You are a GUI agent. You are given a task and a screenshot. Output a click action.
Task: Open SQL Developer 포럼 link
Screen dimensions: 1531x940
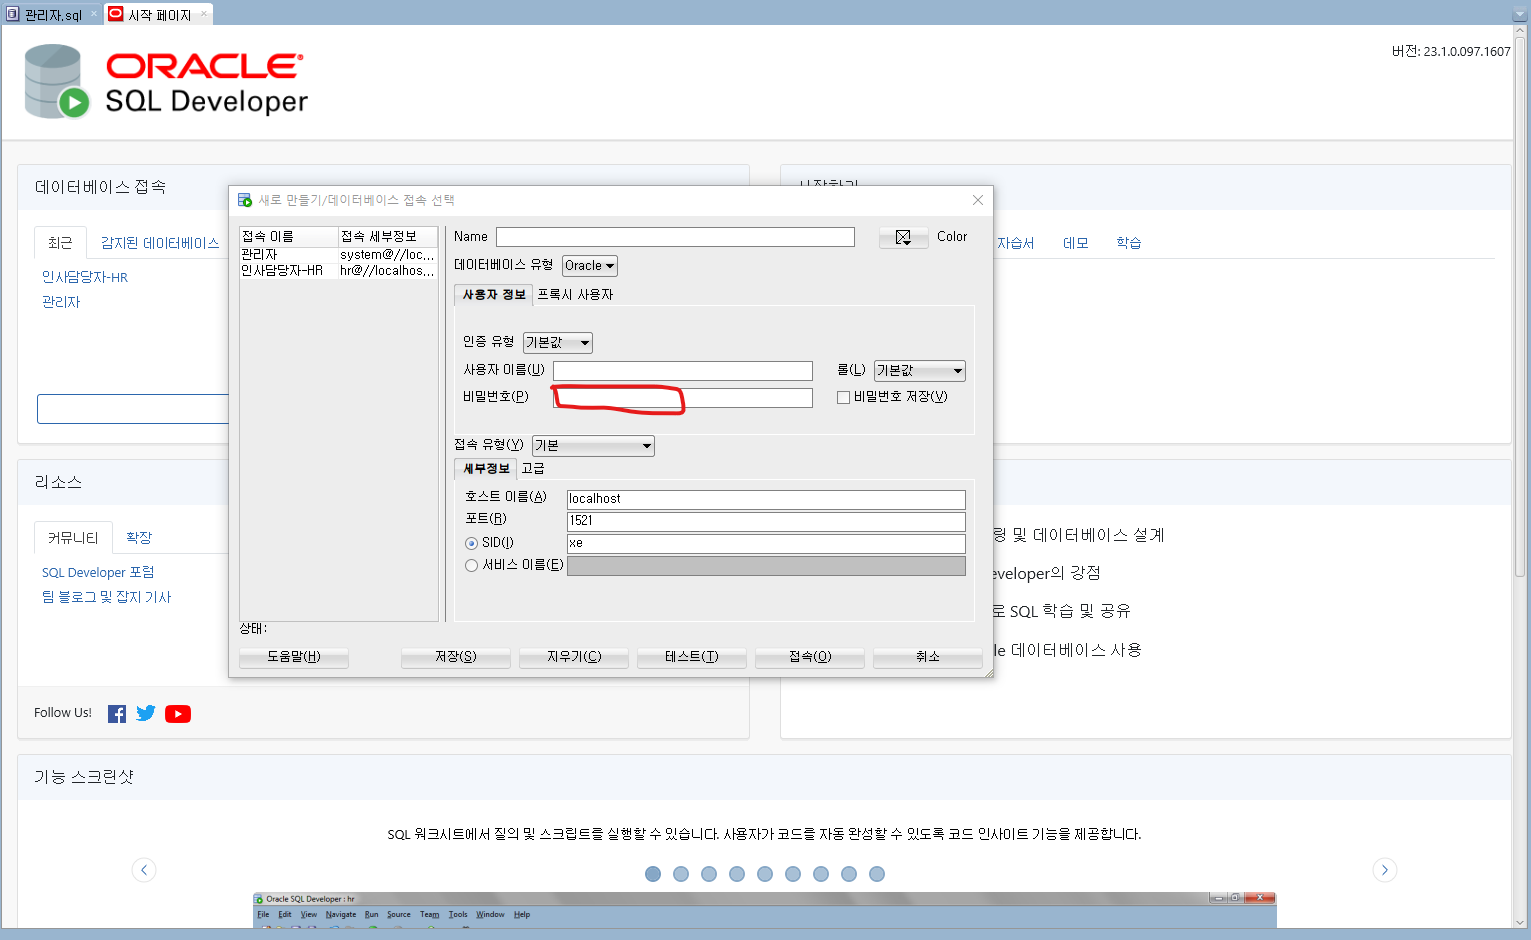pos(98,572)
